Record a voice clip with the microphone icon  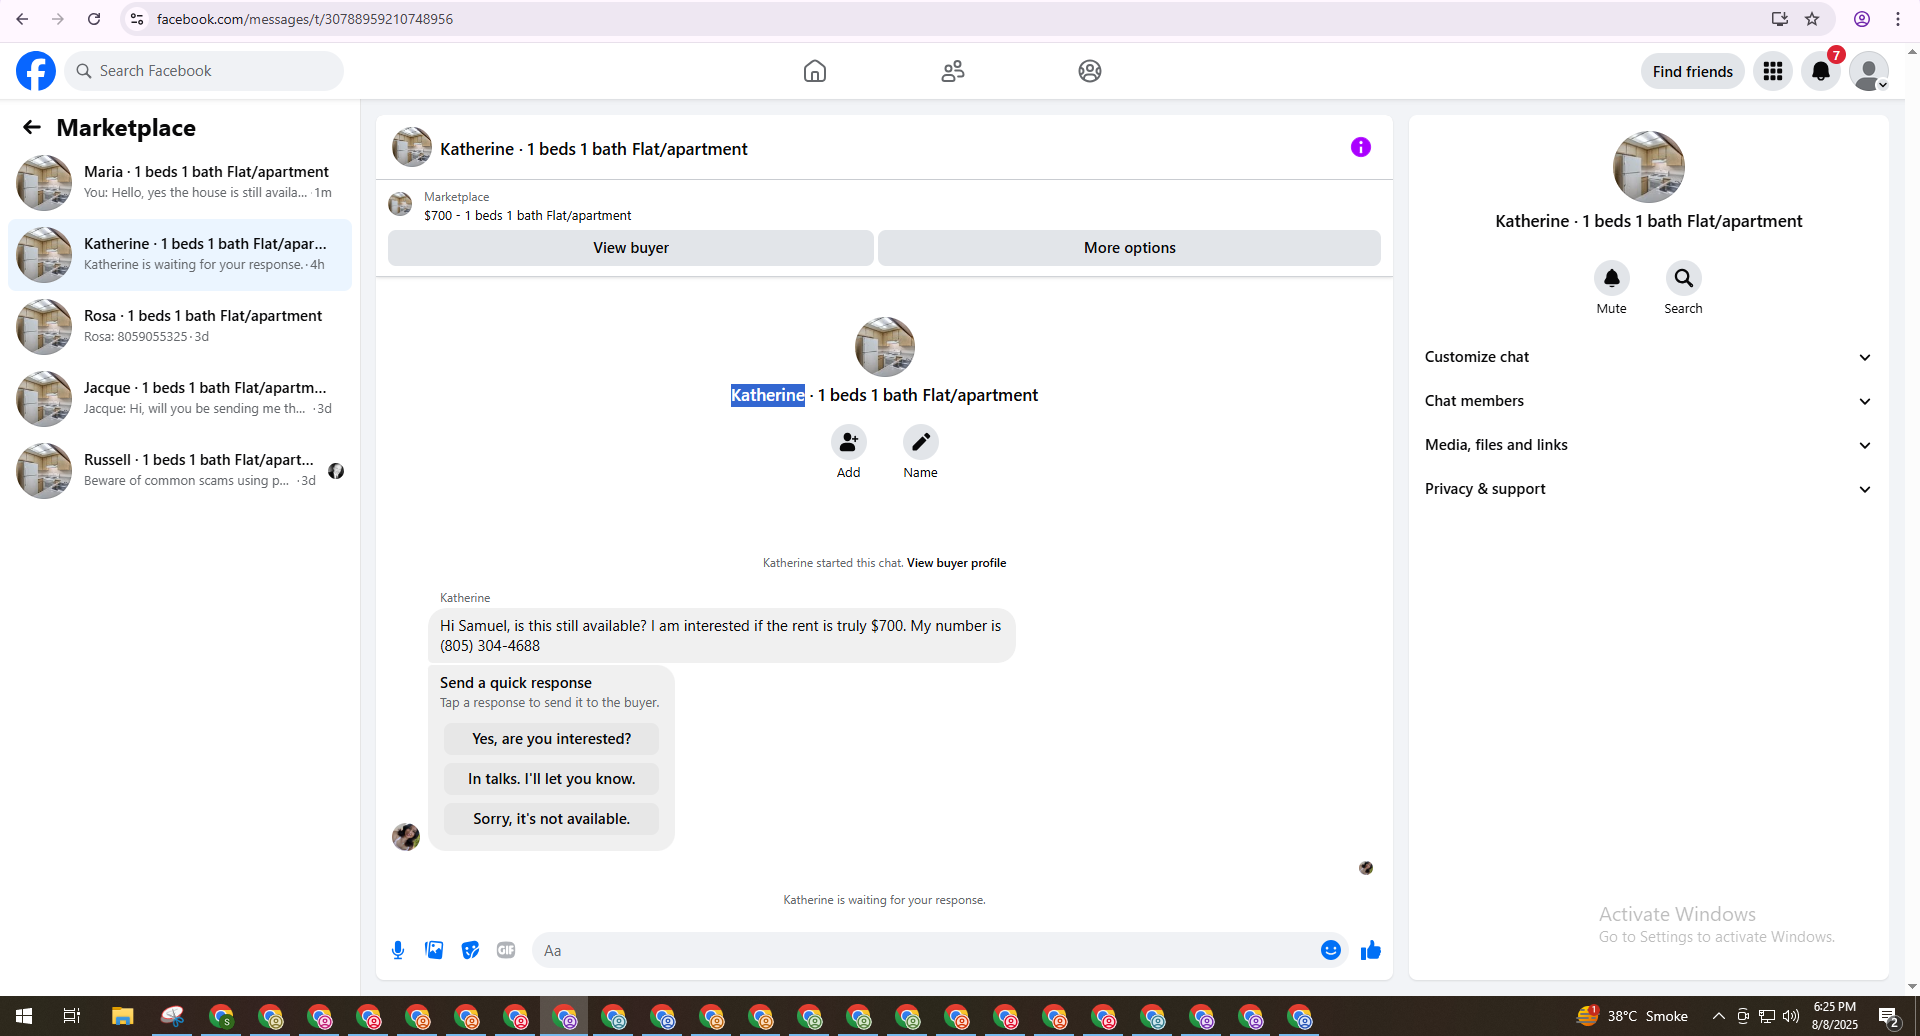pos(398,950)
